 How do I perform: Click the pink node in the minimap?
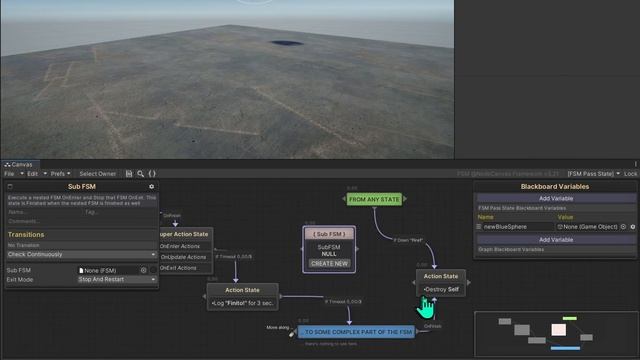coord(558,330)
